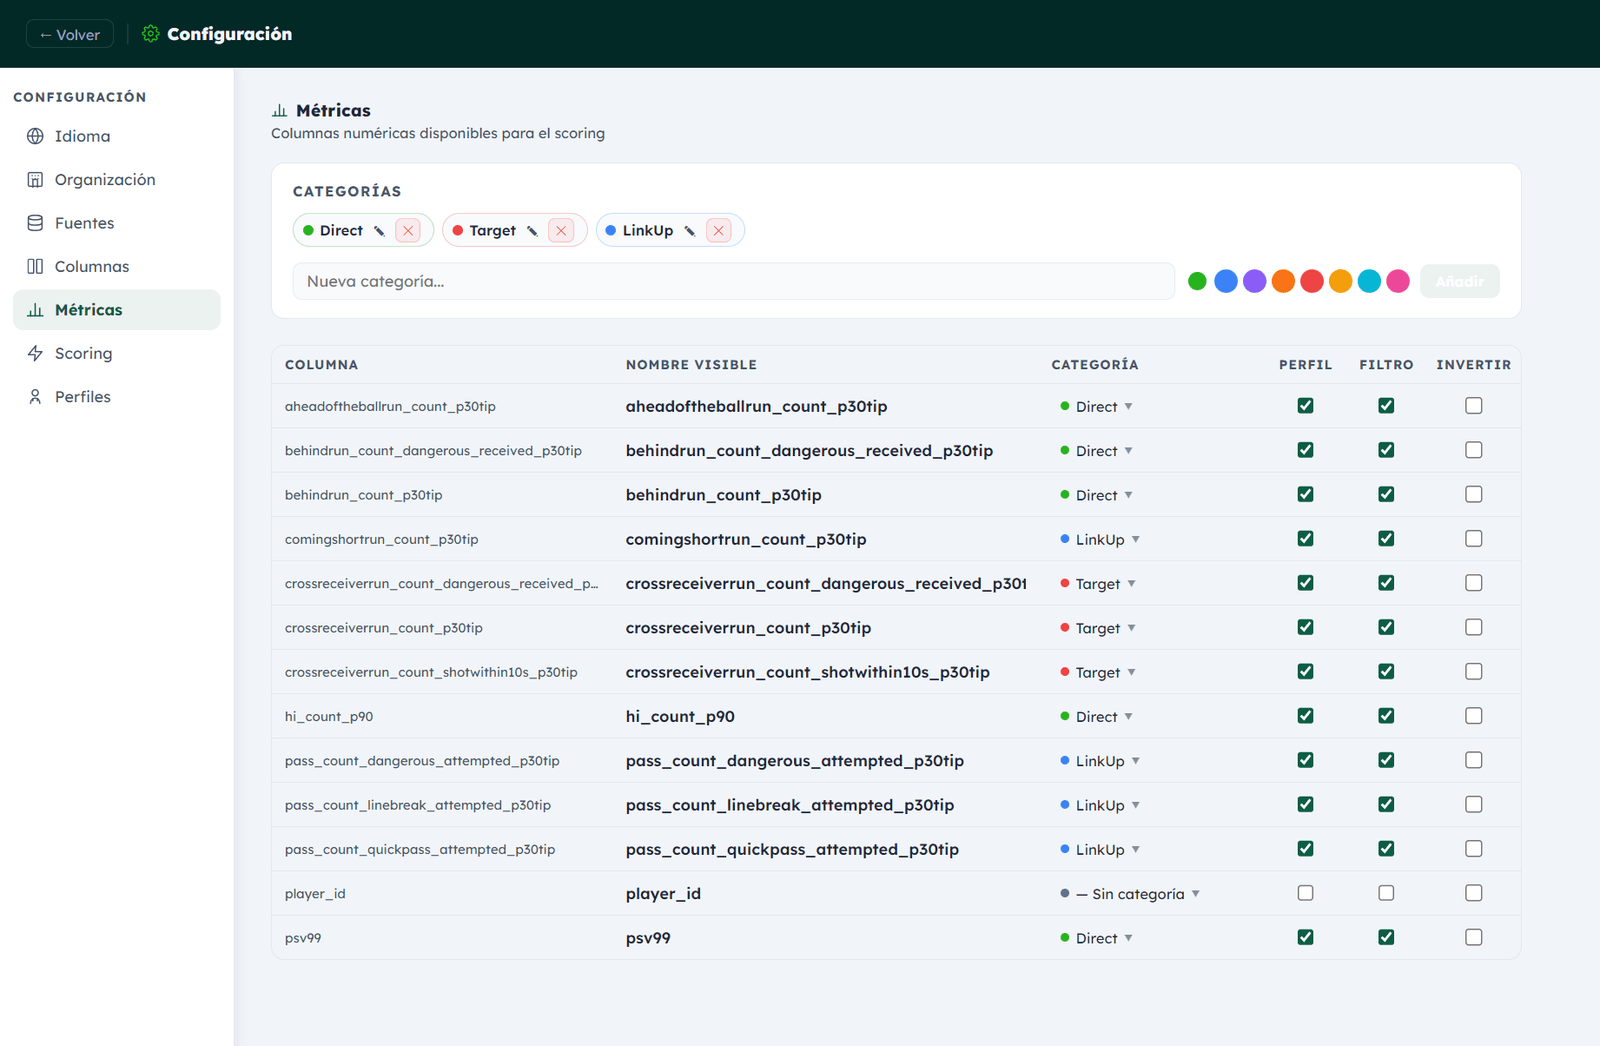Image resolution: width=1600 pixels, height=1046 pixels.
Task: Delete the Target category with X icon
Action: click(x=561, y=231)
